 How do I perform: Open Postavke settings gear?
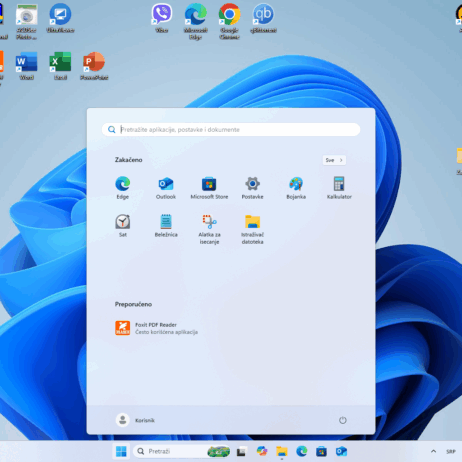click(252, 188)
